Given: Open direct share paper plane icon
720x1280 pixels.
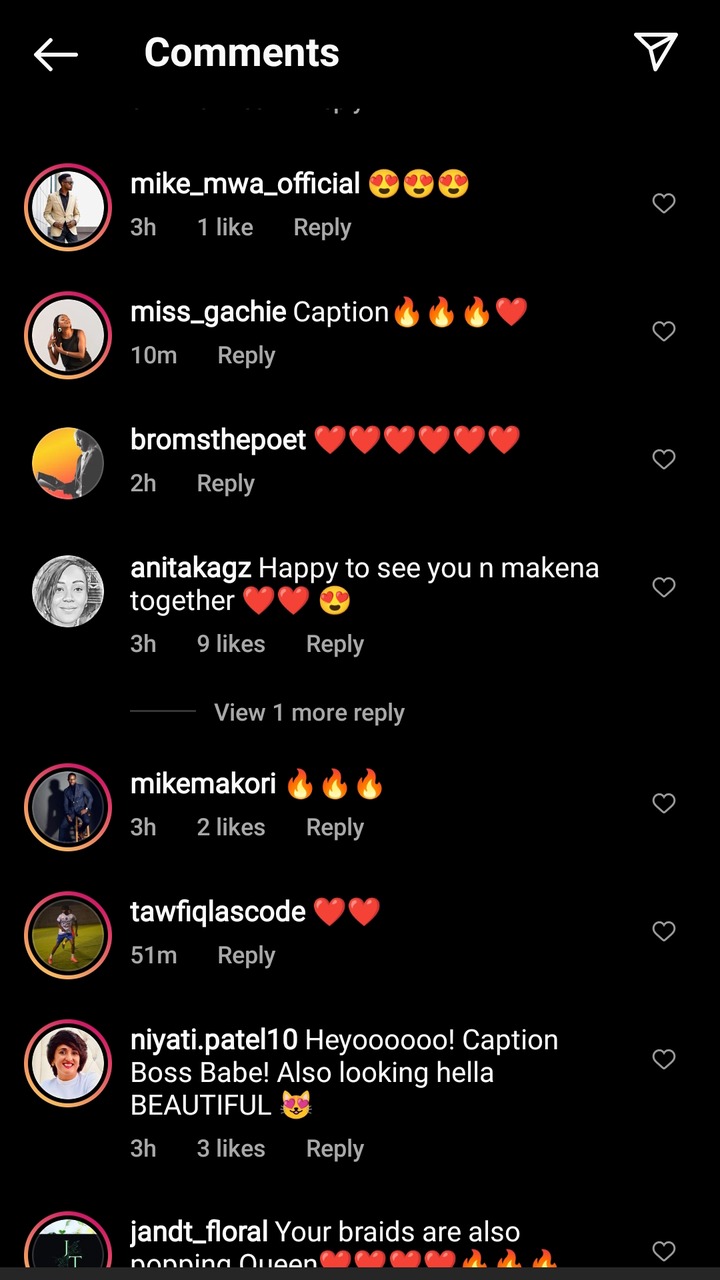Looking at the screenshot, I should [x=656, y=52].
